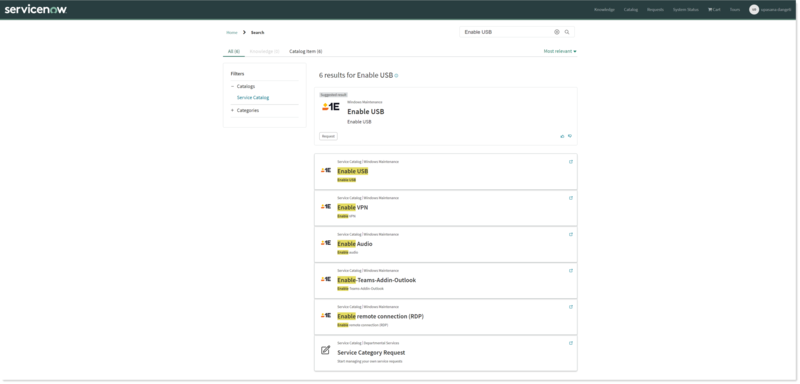The height and width of the screenshot is (384, 800).
Task: Click 1E icon on Enable VPN row
Action: 326,207
